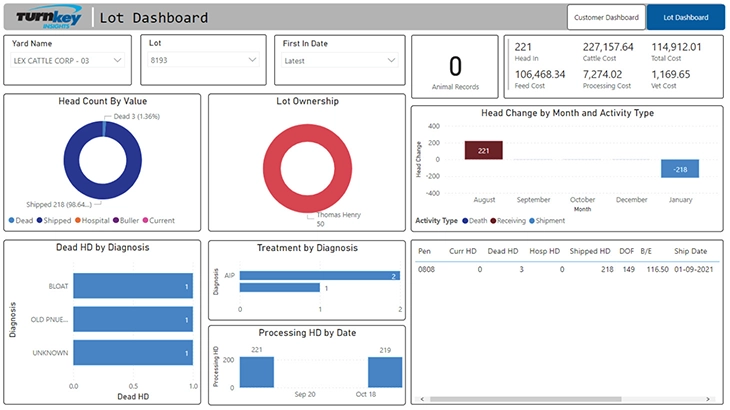This screenshot has width=730, height=410.
Task: Click the 1,169.65 Vet Cost value
Action: point(671,74)
